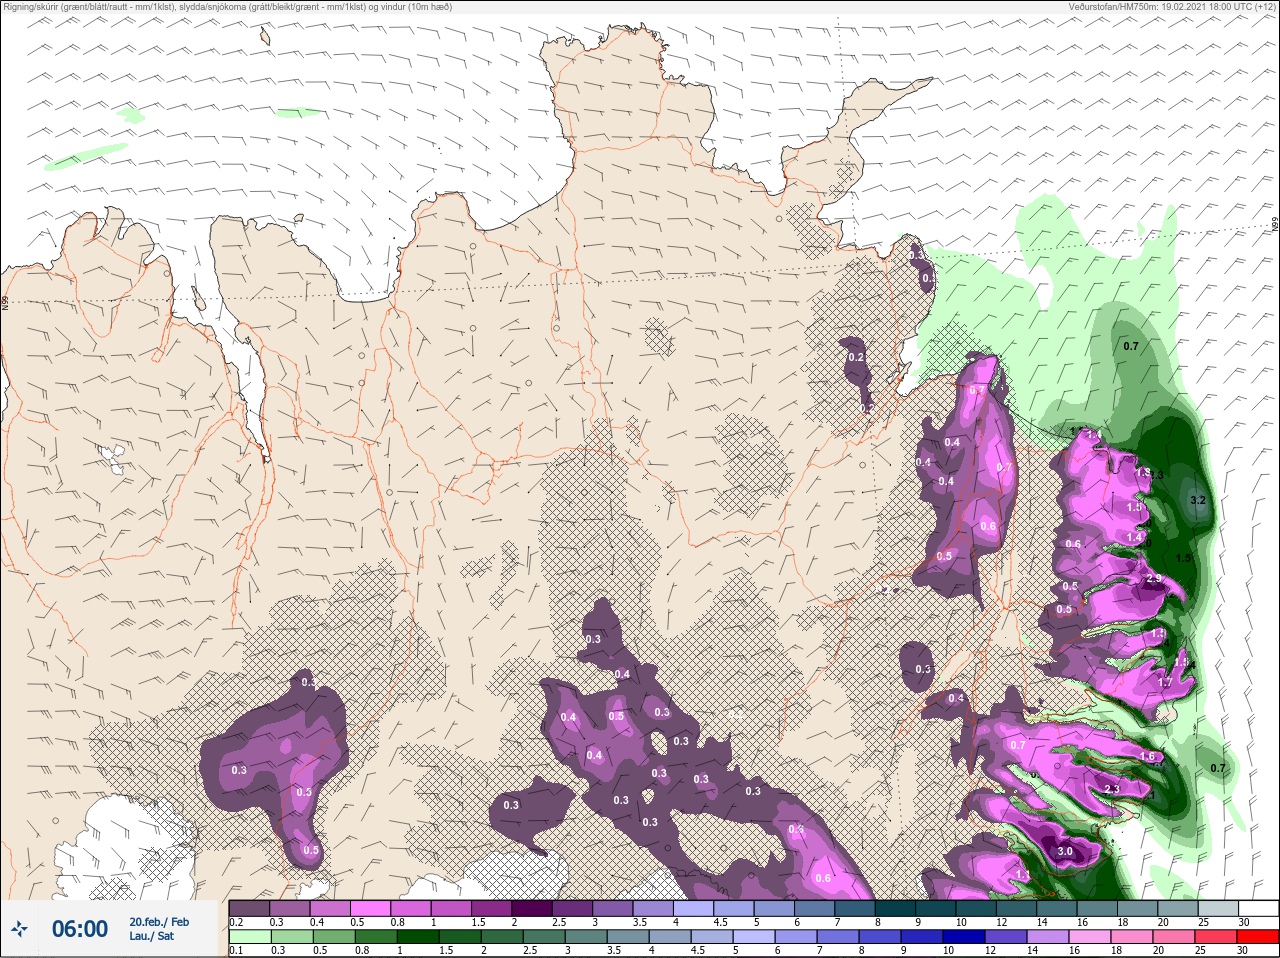Pick the lower legend dark green swatch labeled 1
Viewport: 1280px width, 958px height.
click(x=418, y=937)
